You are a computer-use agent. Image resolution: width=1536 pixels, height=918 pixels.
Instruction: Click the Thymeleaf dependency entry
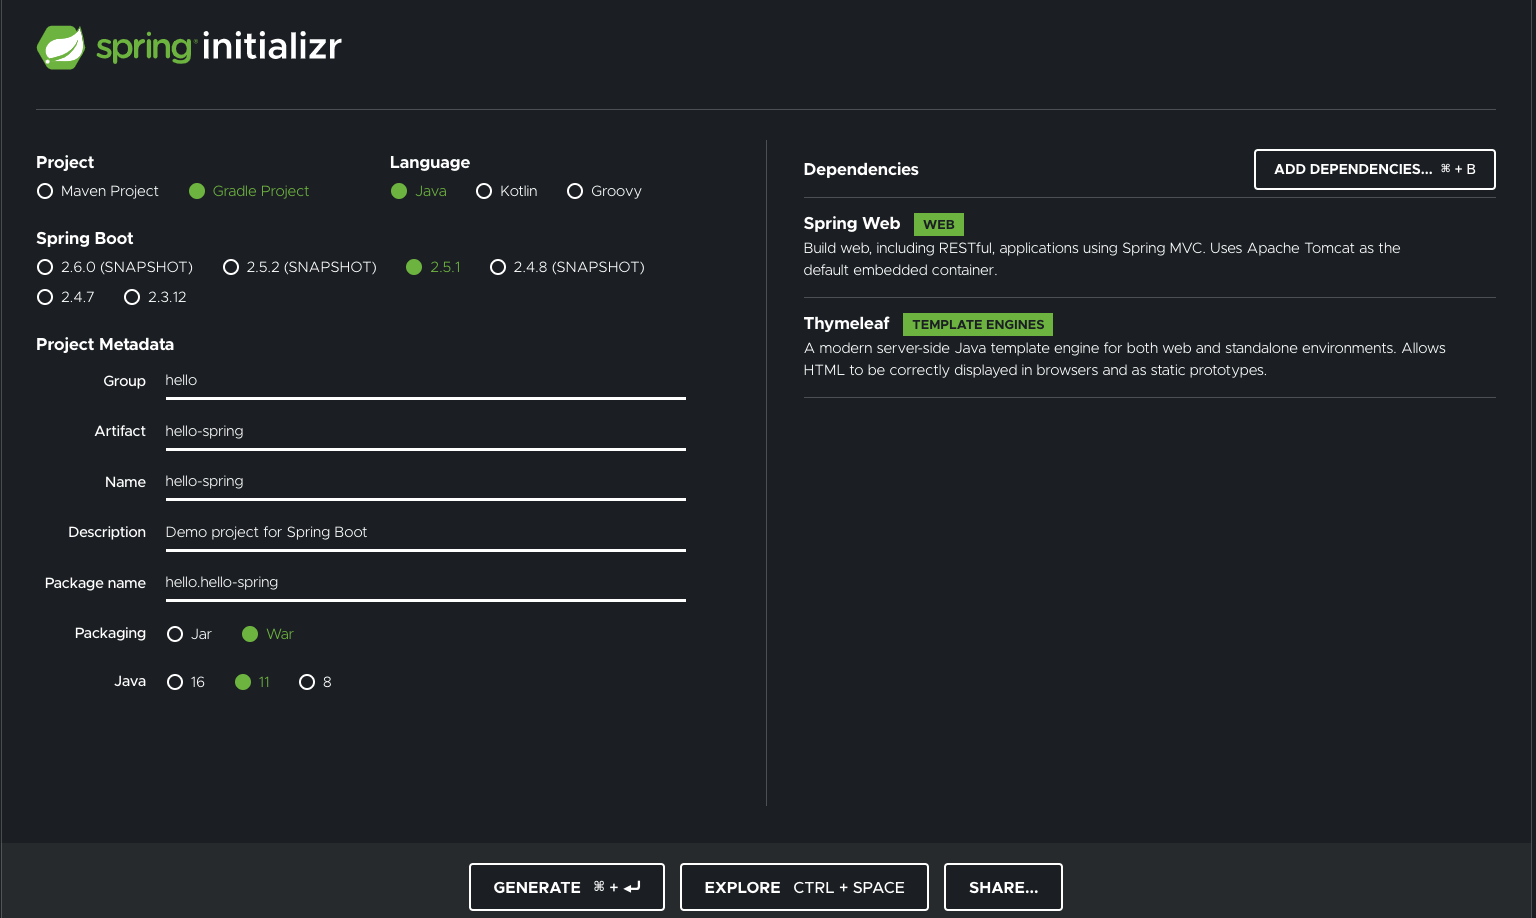1149,347
